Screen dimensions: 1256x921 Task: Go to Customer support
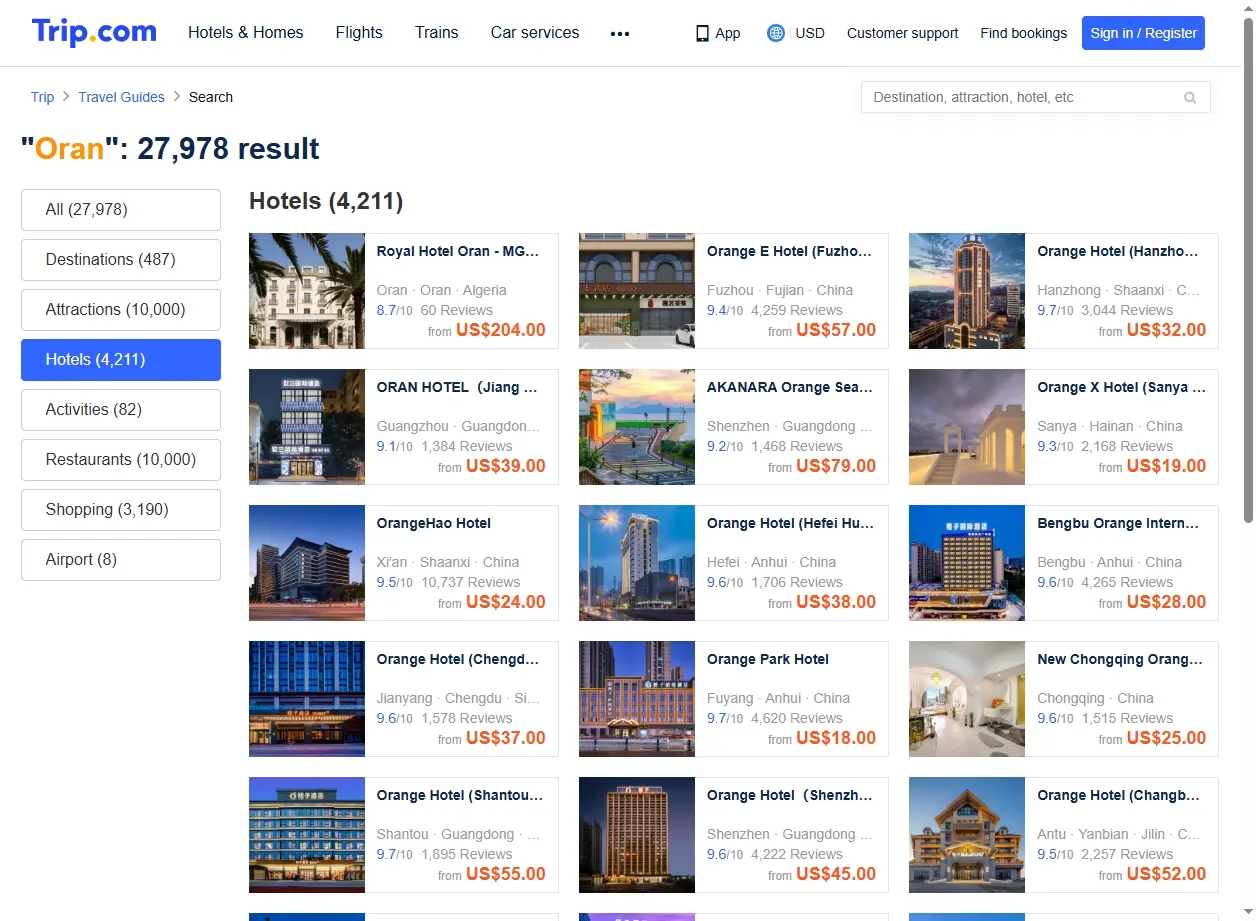[902, 33]
